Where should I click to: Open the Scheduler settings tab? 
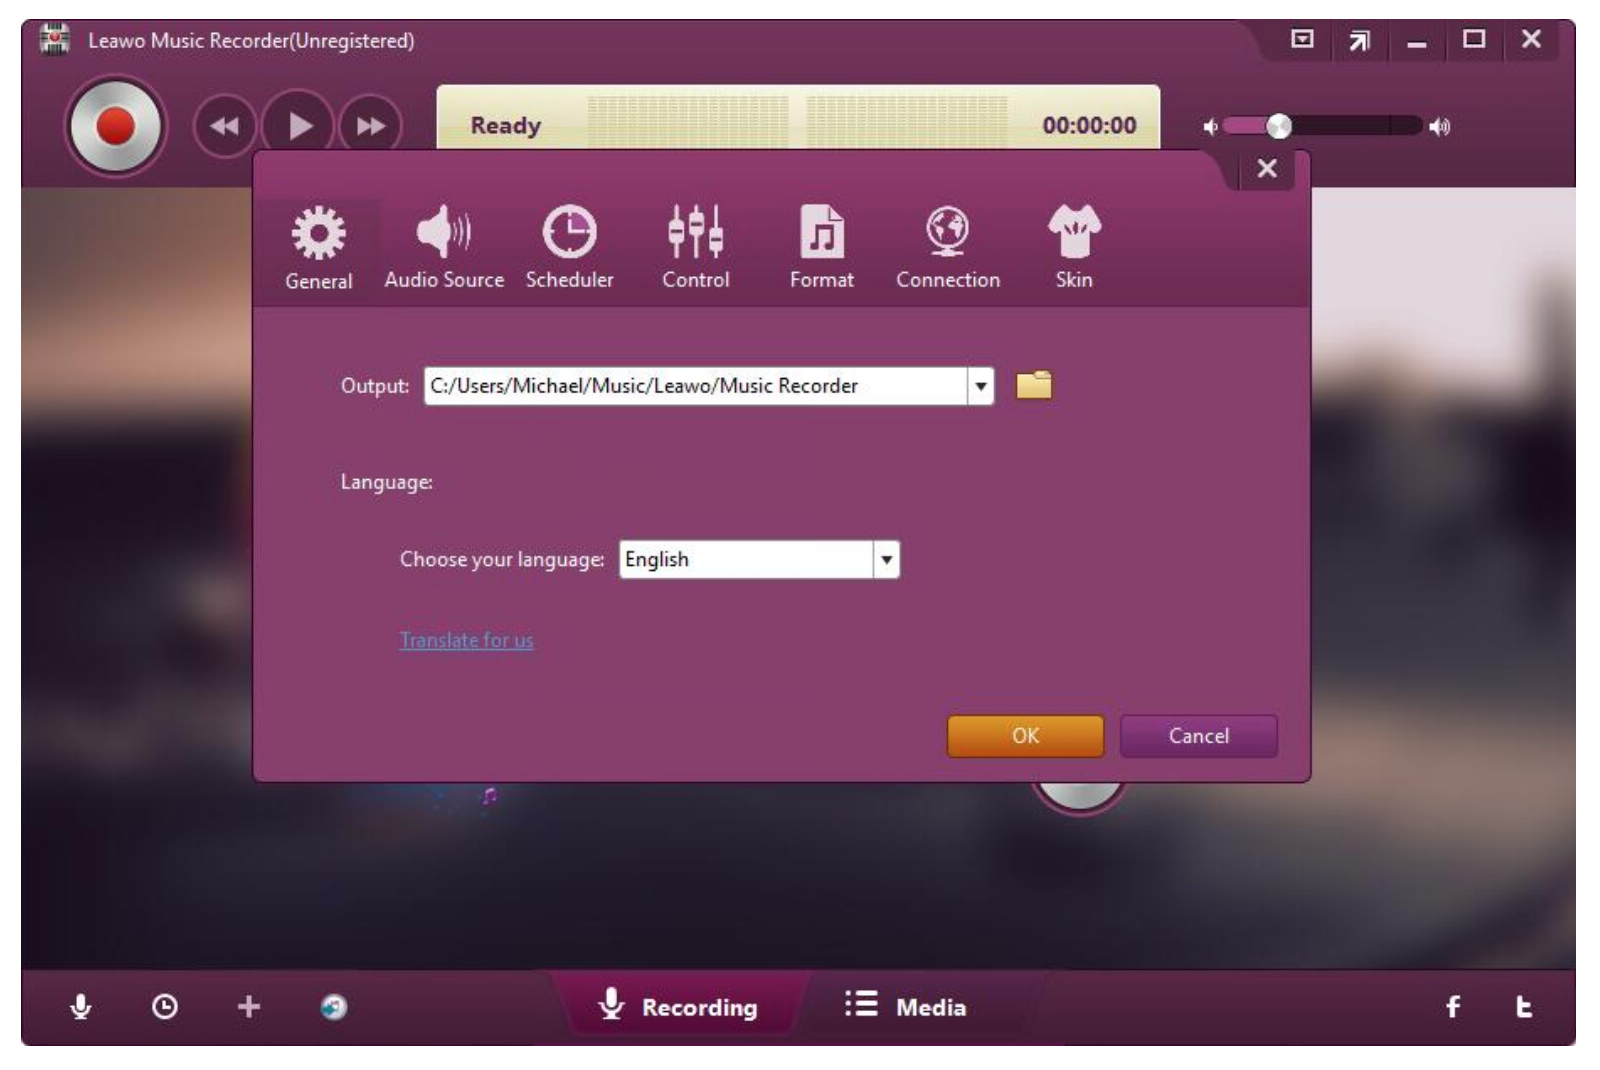570,248
